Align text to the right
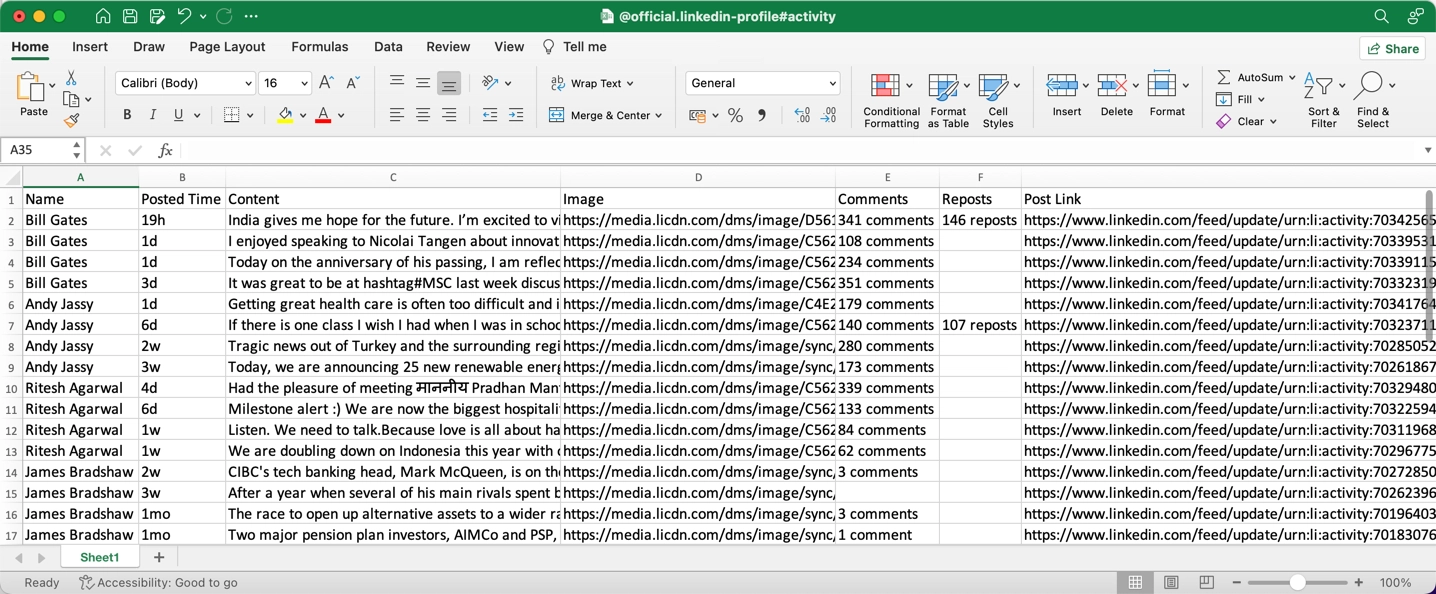 pyautogui.click(x=449, y=115)
